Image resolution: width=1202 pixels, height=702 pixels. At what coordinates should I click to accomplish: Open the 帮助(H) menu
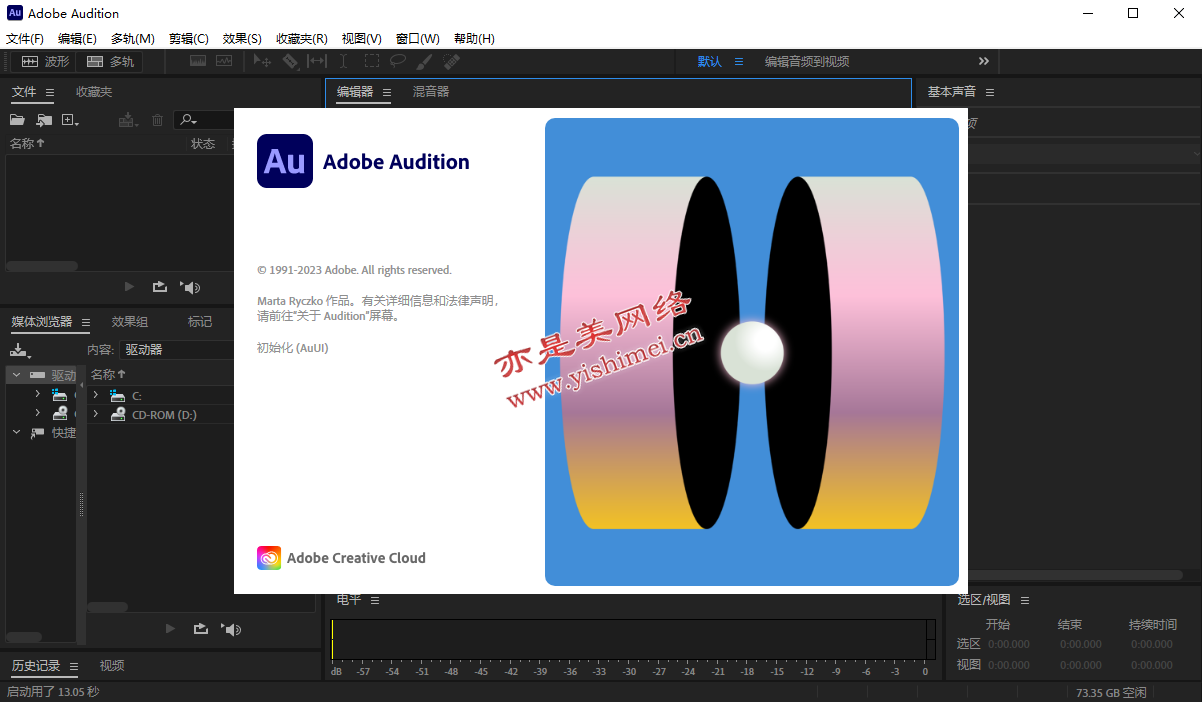pos(474,39)
